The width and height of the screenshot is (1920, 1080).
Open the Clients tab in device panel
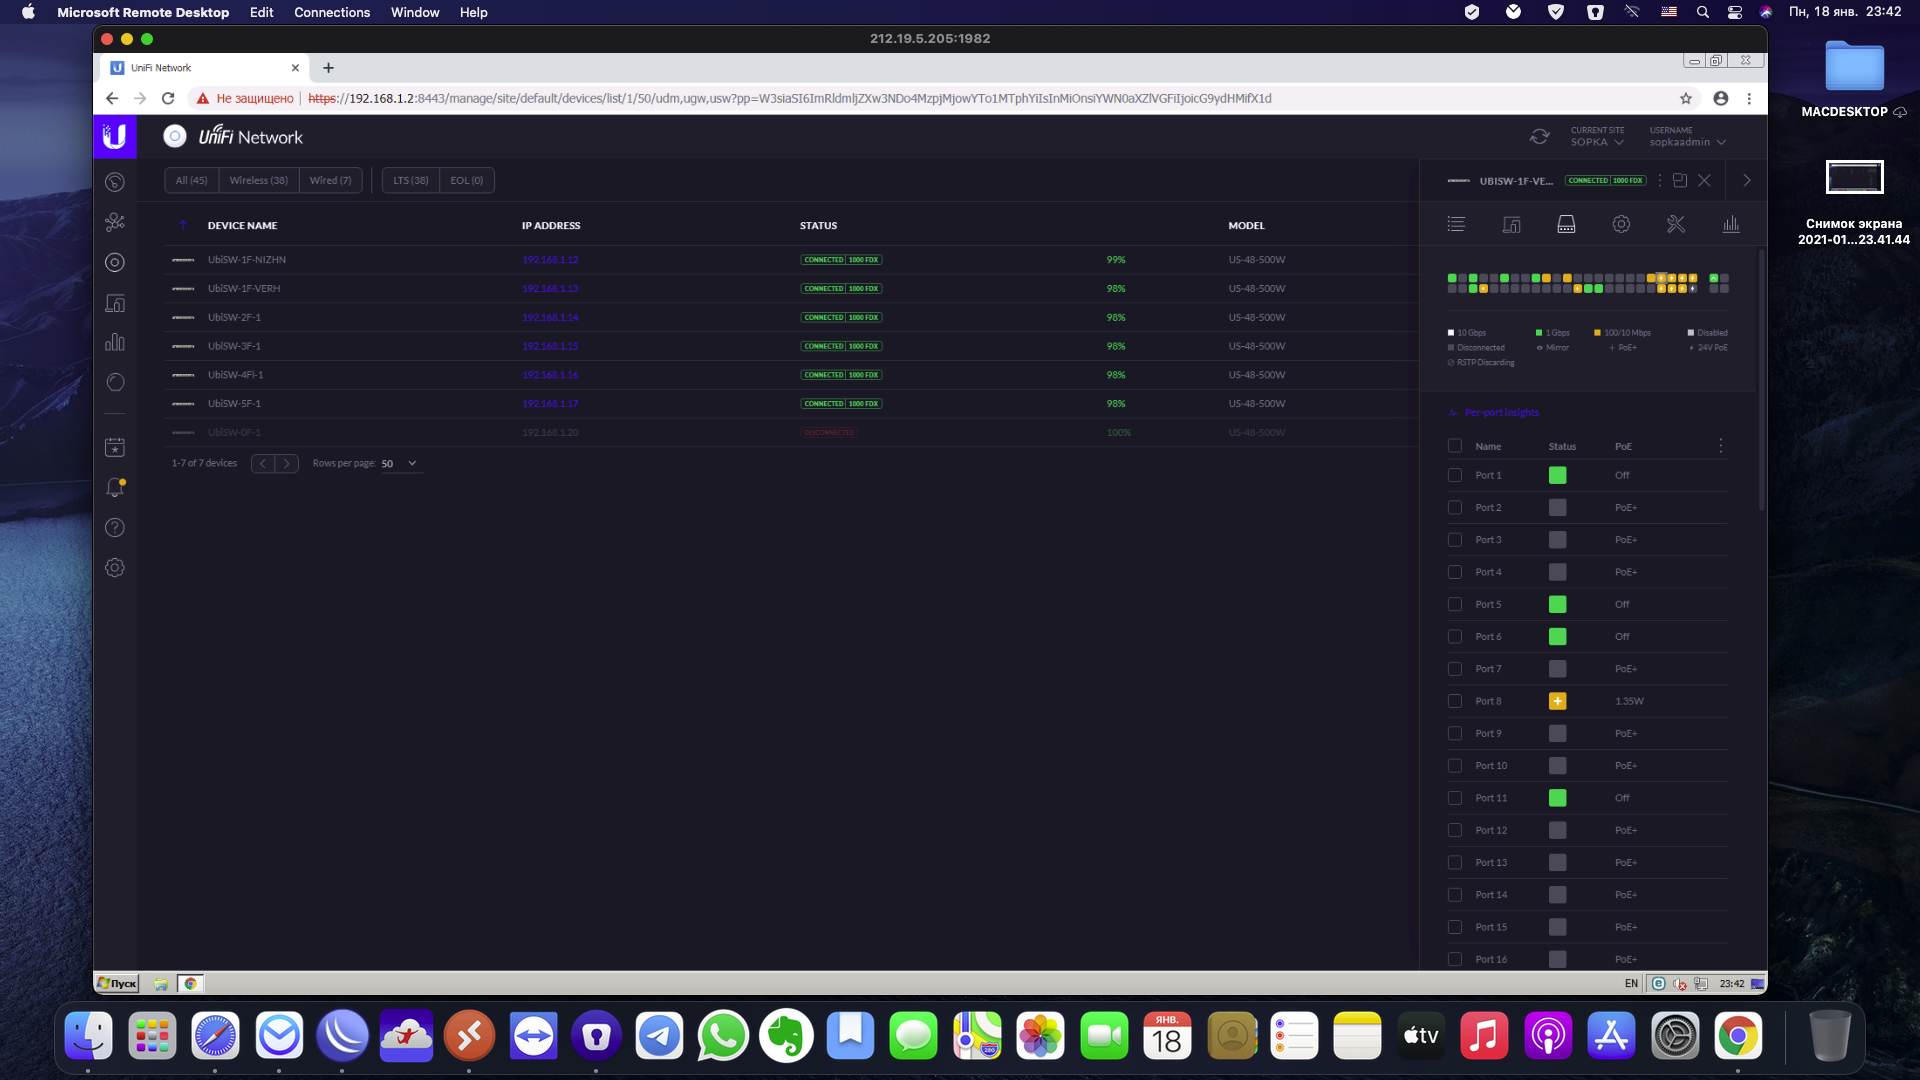click(1511, 225)
